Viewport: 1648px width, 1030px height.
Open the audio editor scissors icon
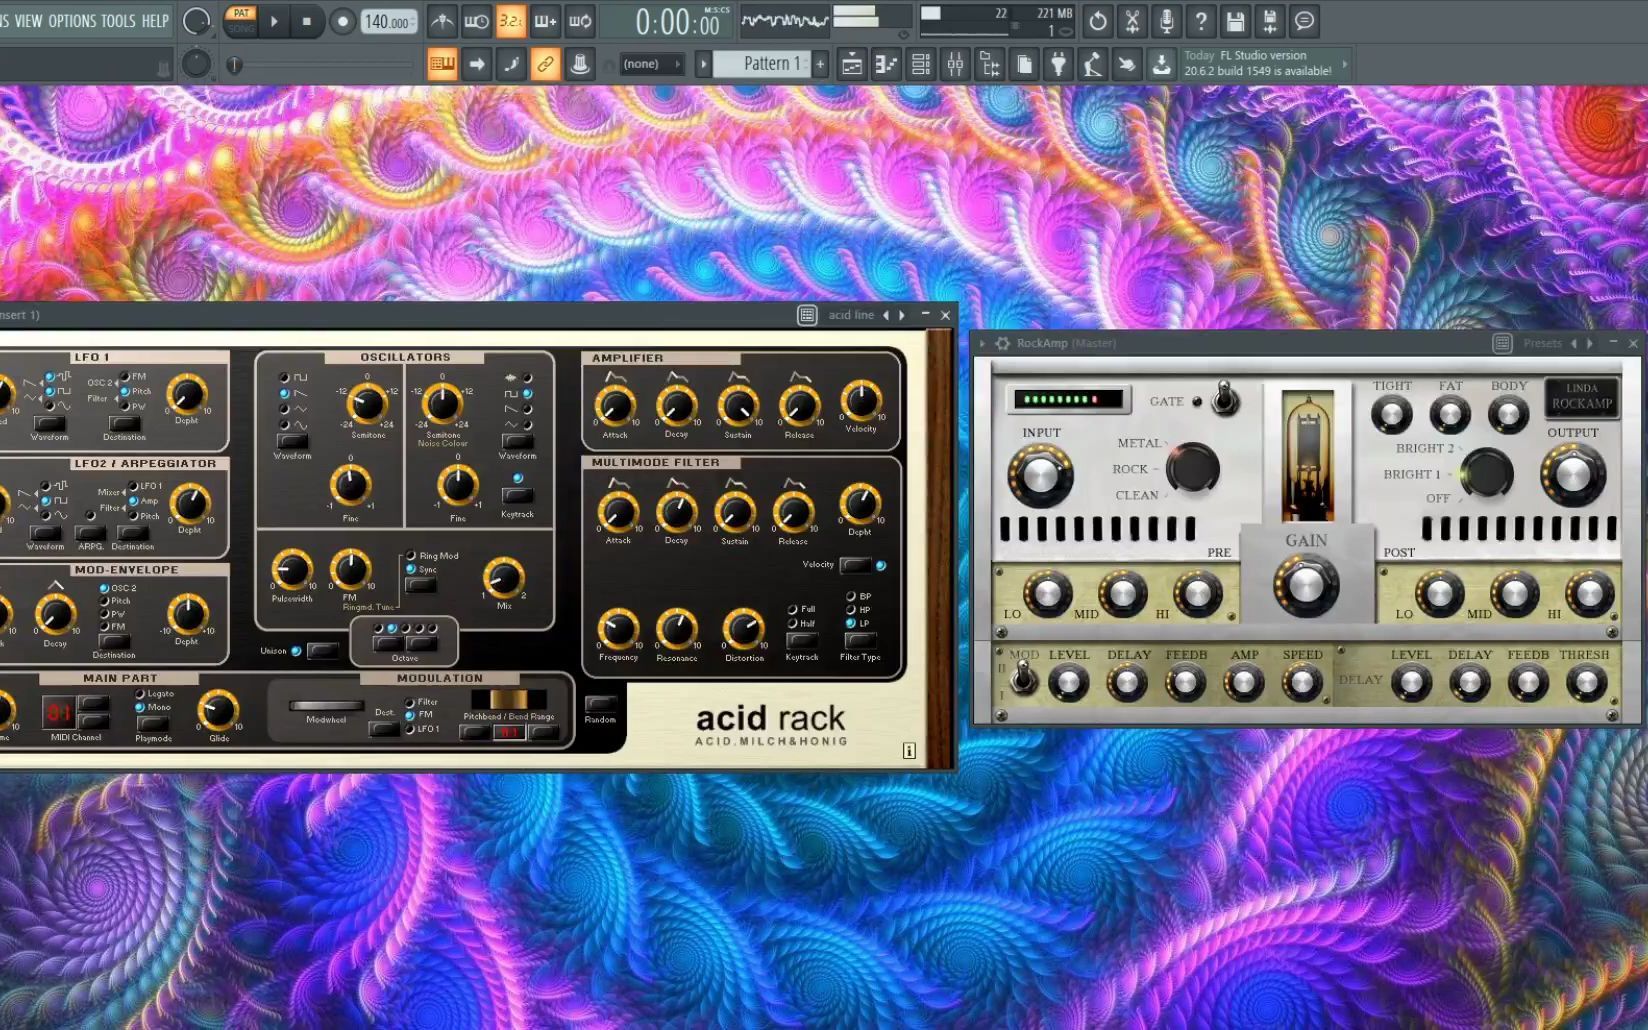click(x=1132, y=21)
